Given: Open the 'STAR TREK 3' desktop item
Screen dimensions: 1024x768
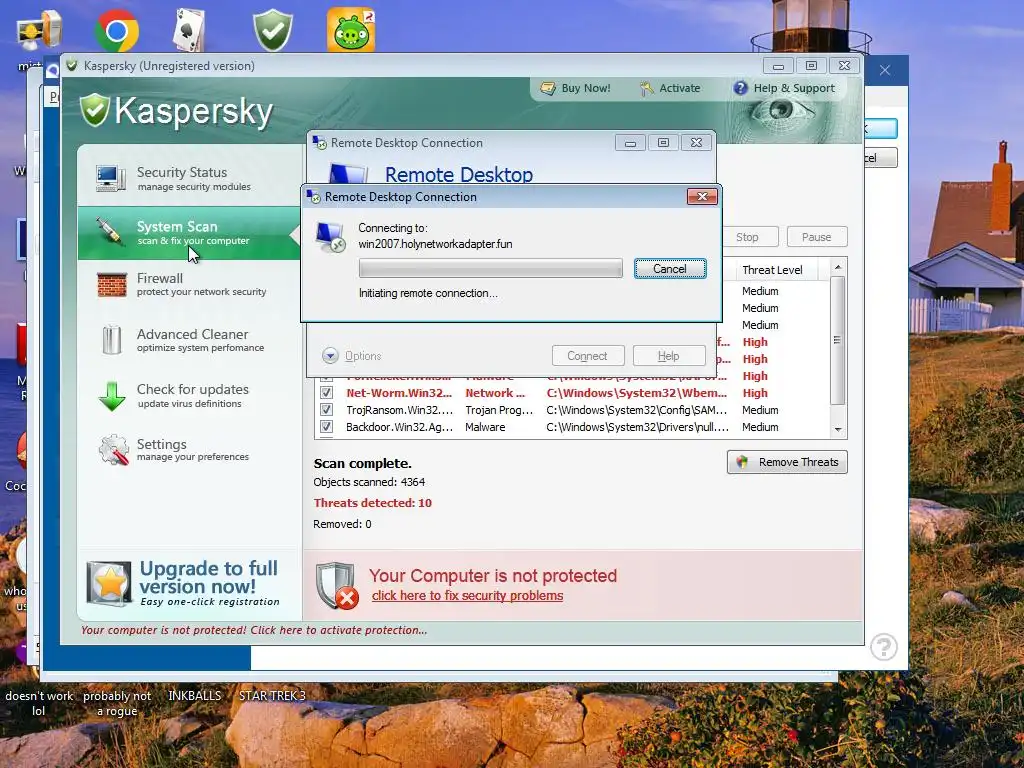Looking at the screenshot, I should (x=272, y=696).
